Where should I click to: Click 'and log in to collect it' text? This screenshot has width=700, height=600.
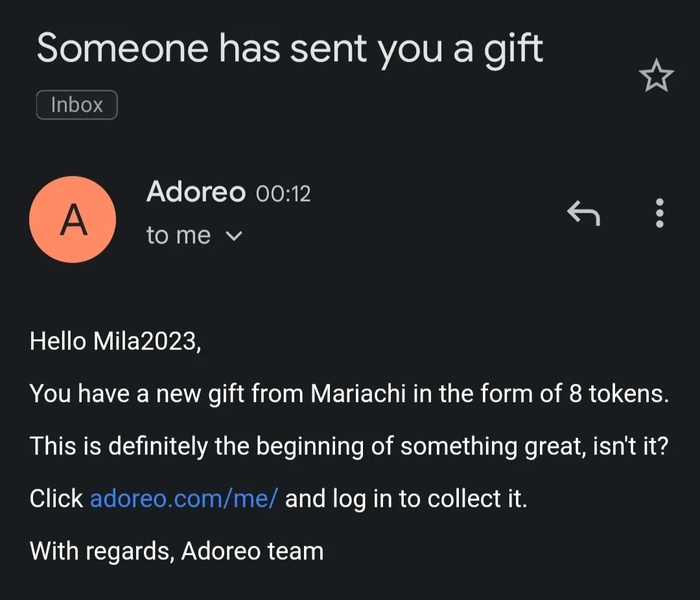406,498
